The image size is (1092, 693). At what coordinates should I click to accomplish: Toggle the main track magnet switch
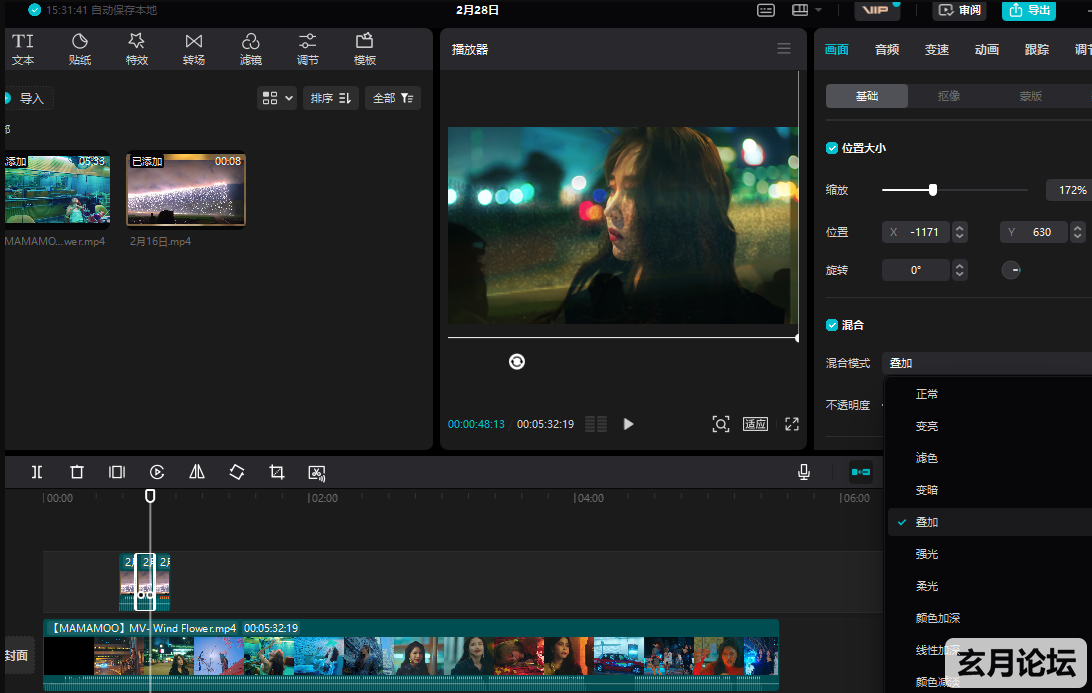click(x=861, y=472)
